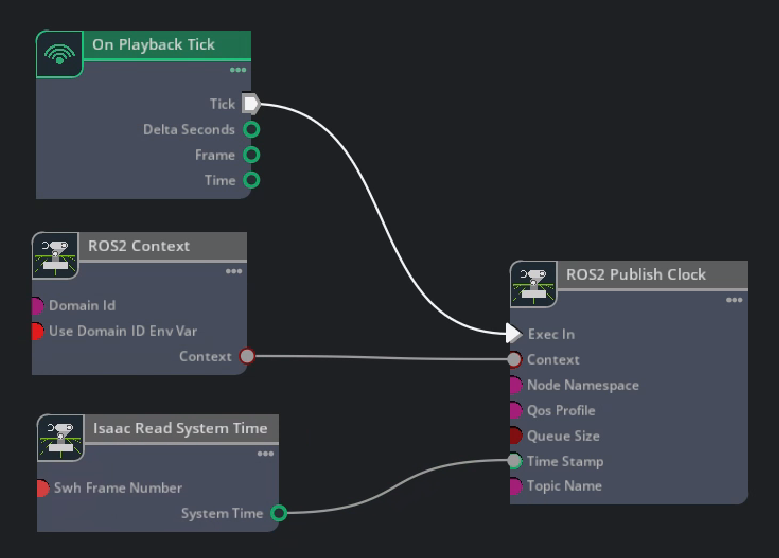Click the Frame output port circle

pyautogui.click(x=252, y=155)
